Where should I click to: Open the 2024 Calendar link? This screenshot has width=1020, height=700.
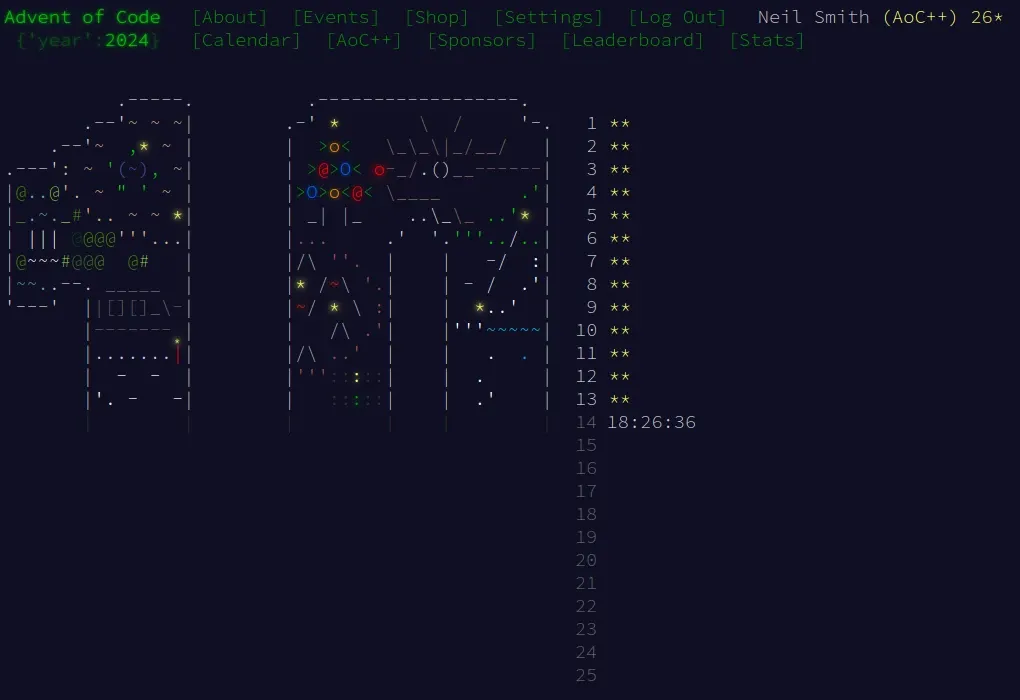tap(246, 40)
